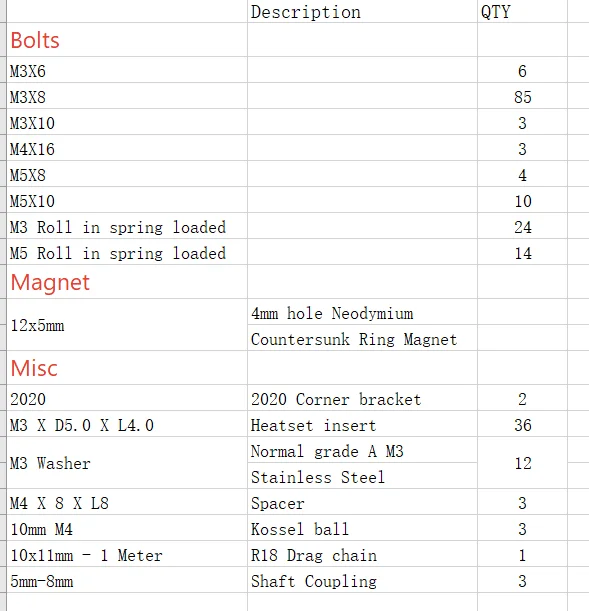This screenshot has height=611, width=589.
Task: Select quantity 85 for M3X8
Action: point(522,96)
